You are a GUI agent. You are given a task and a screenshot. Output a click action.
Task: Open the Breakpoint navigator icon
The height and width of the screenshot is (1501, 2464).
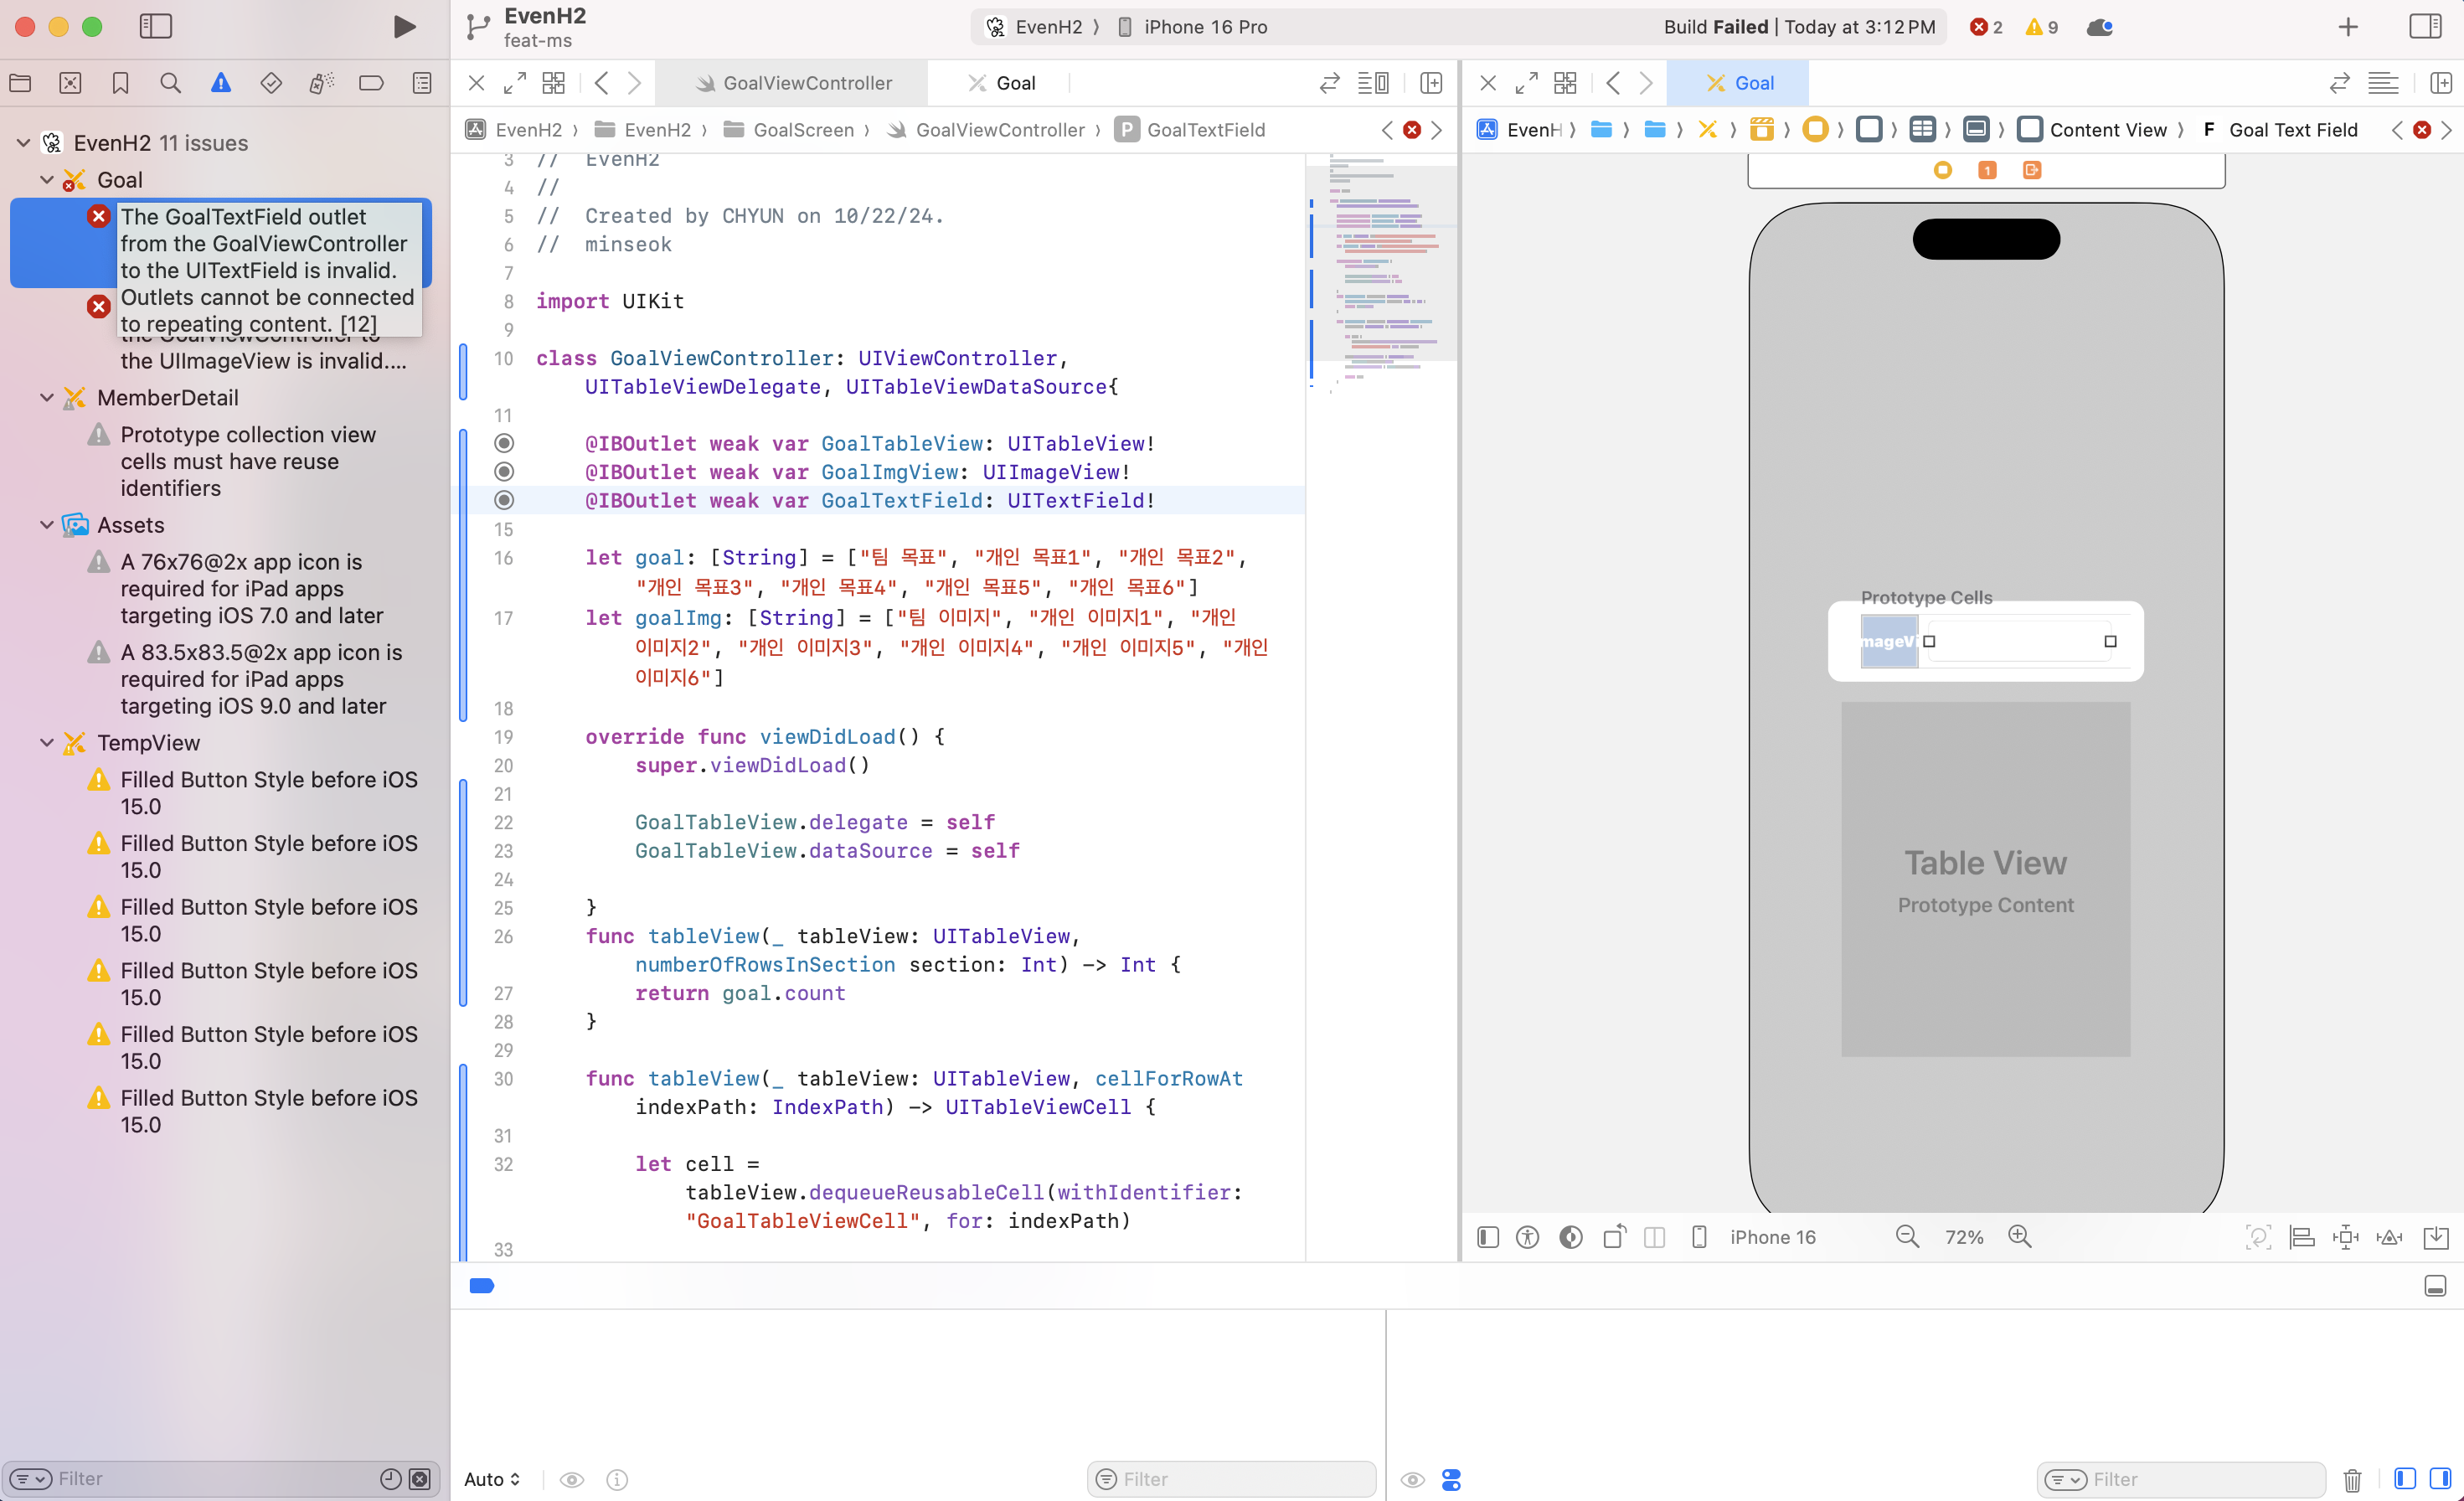(371, 83)
